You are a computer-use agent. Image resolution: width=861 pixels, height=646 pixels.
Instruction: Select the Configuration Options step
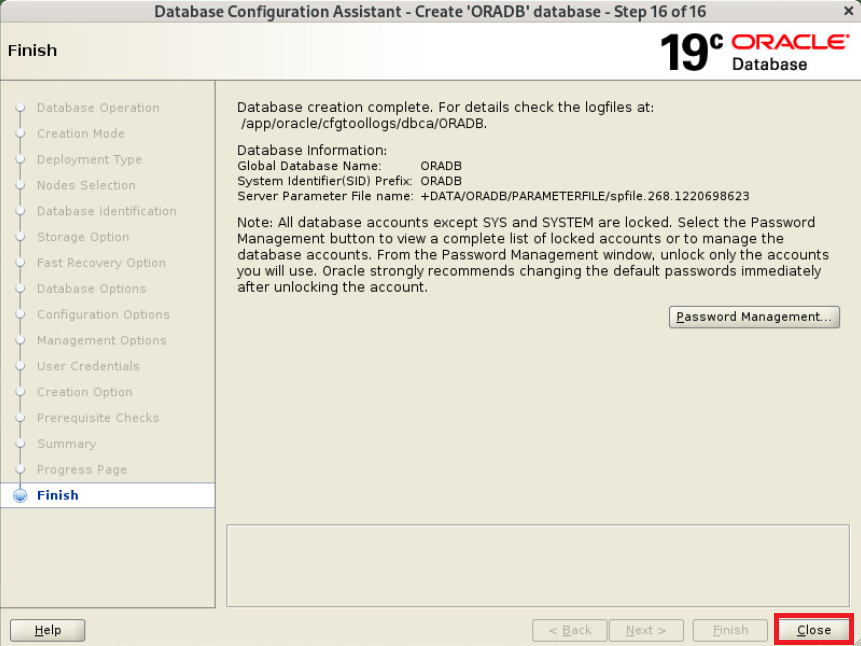click(103, 314)
